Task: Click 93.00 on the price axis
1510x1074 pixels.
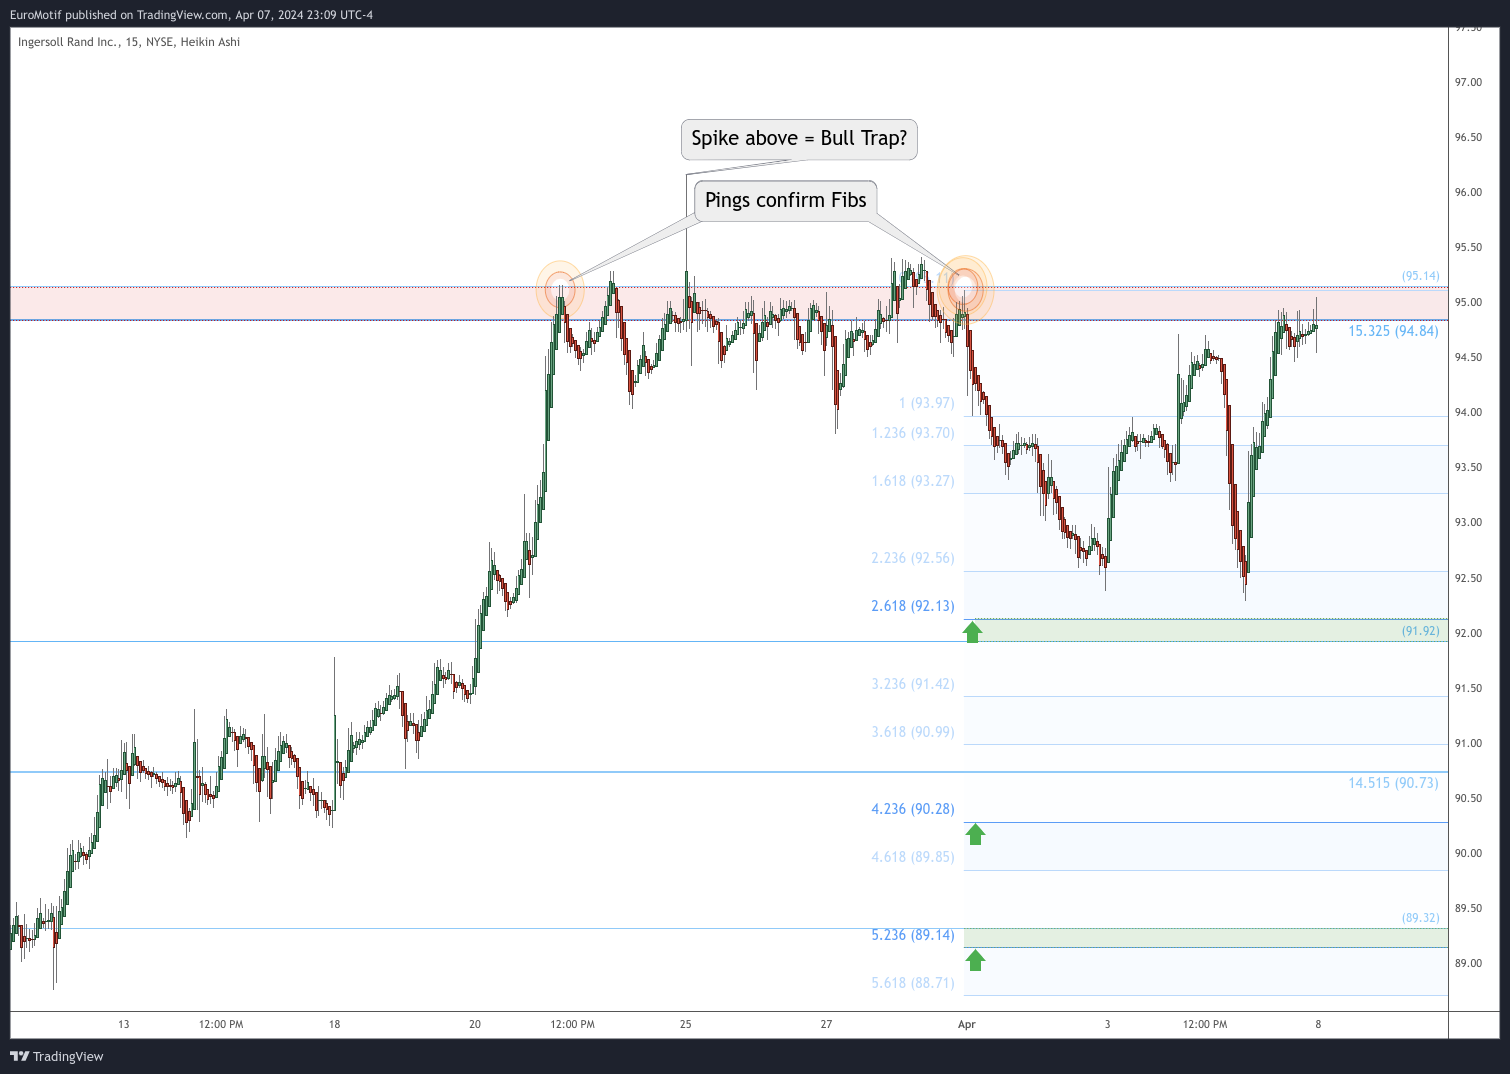Action: coord(1468,522)
